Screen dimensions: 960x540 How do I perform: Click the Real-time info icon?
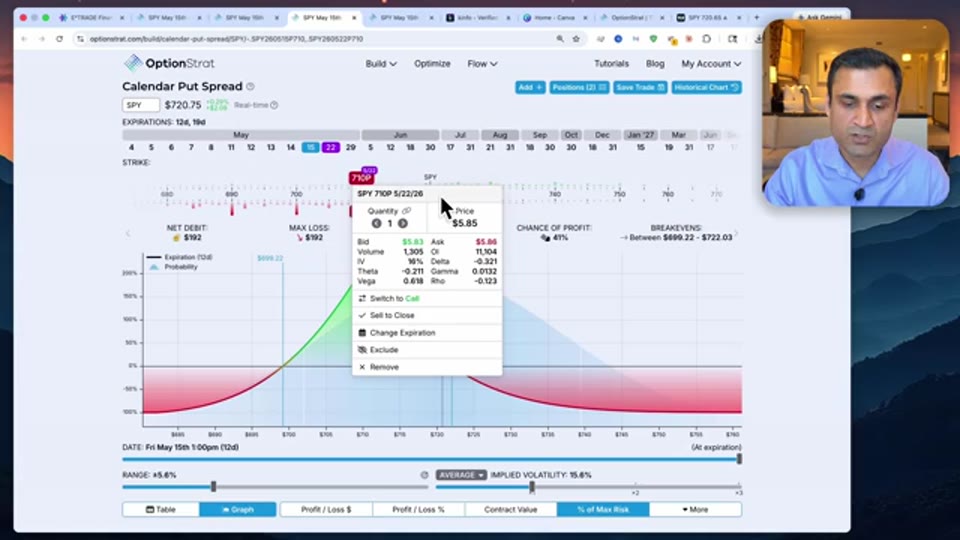274,105
